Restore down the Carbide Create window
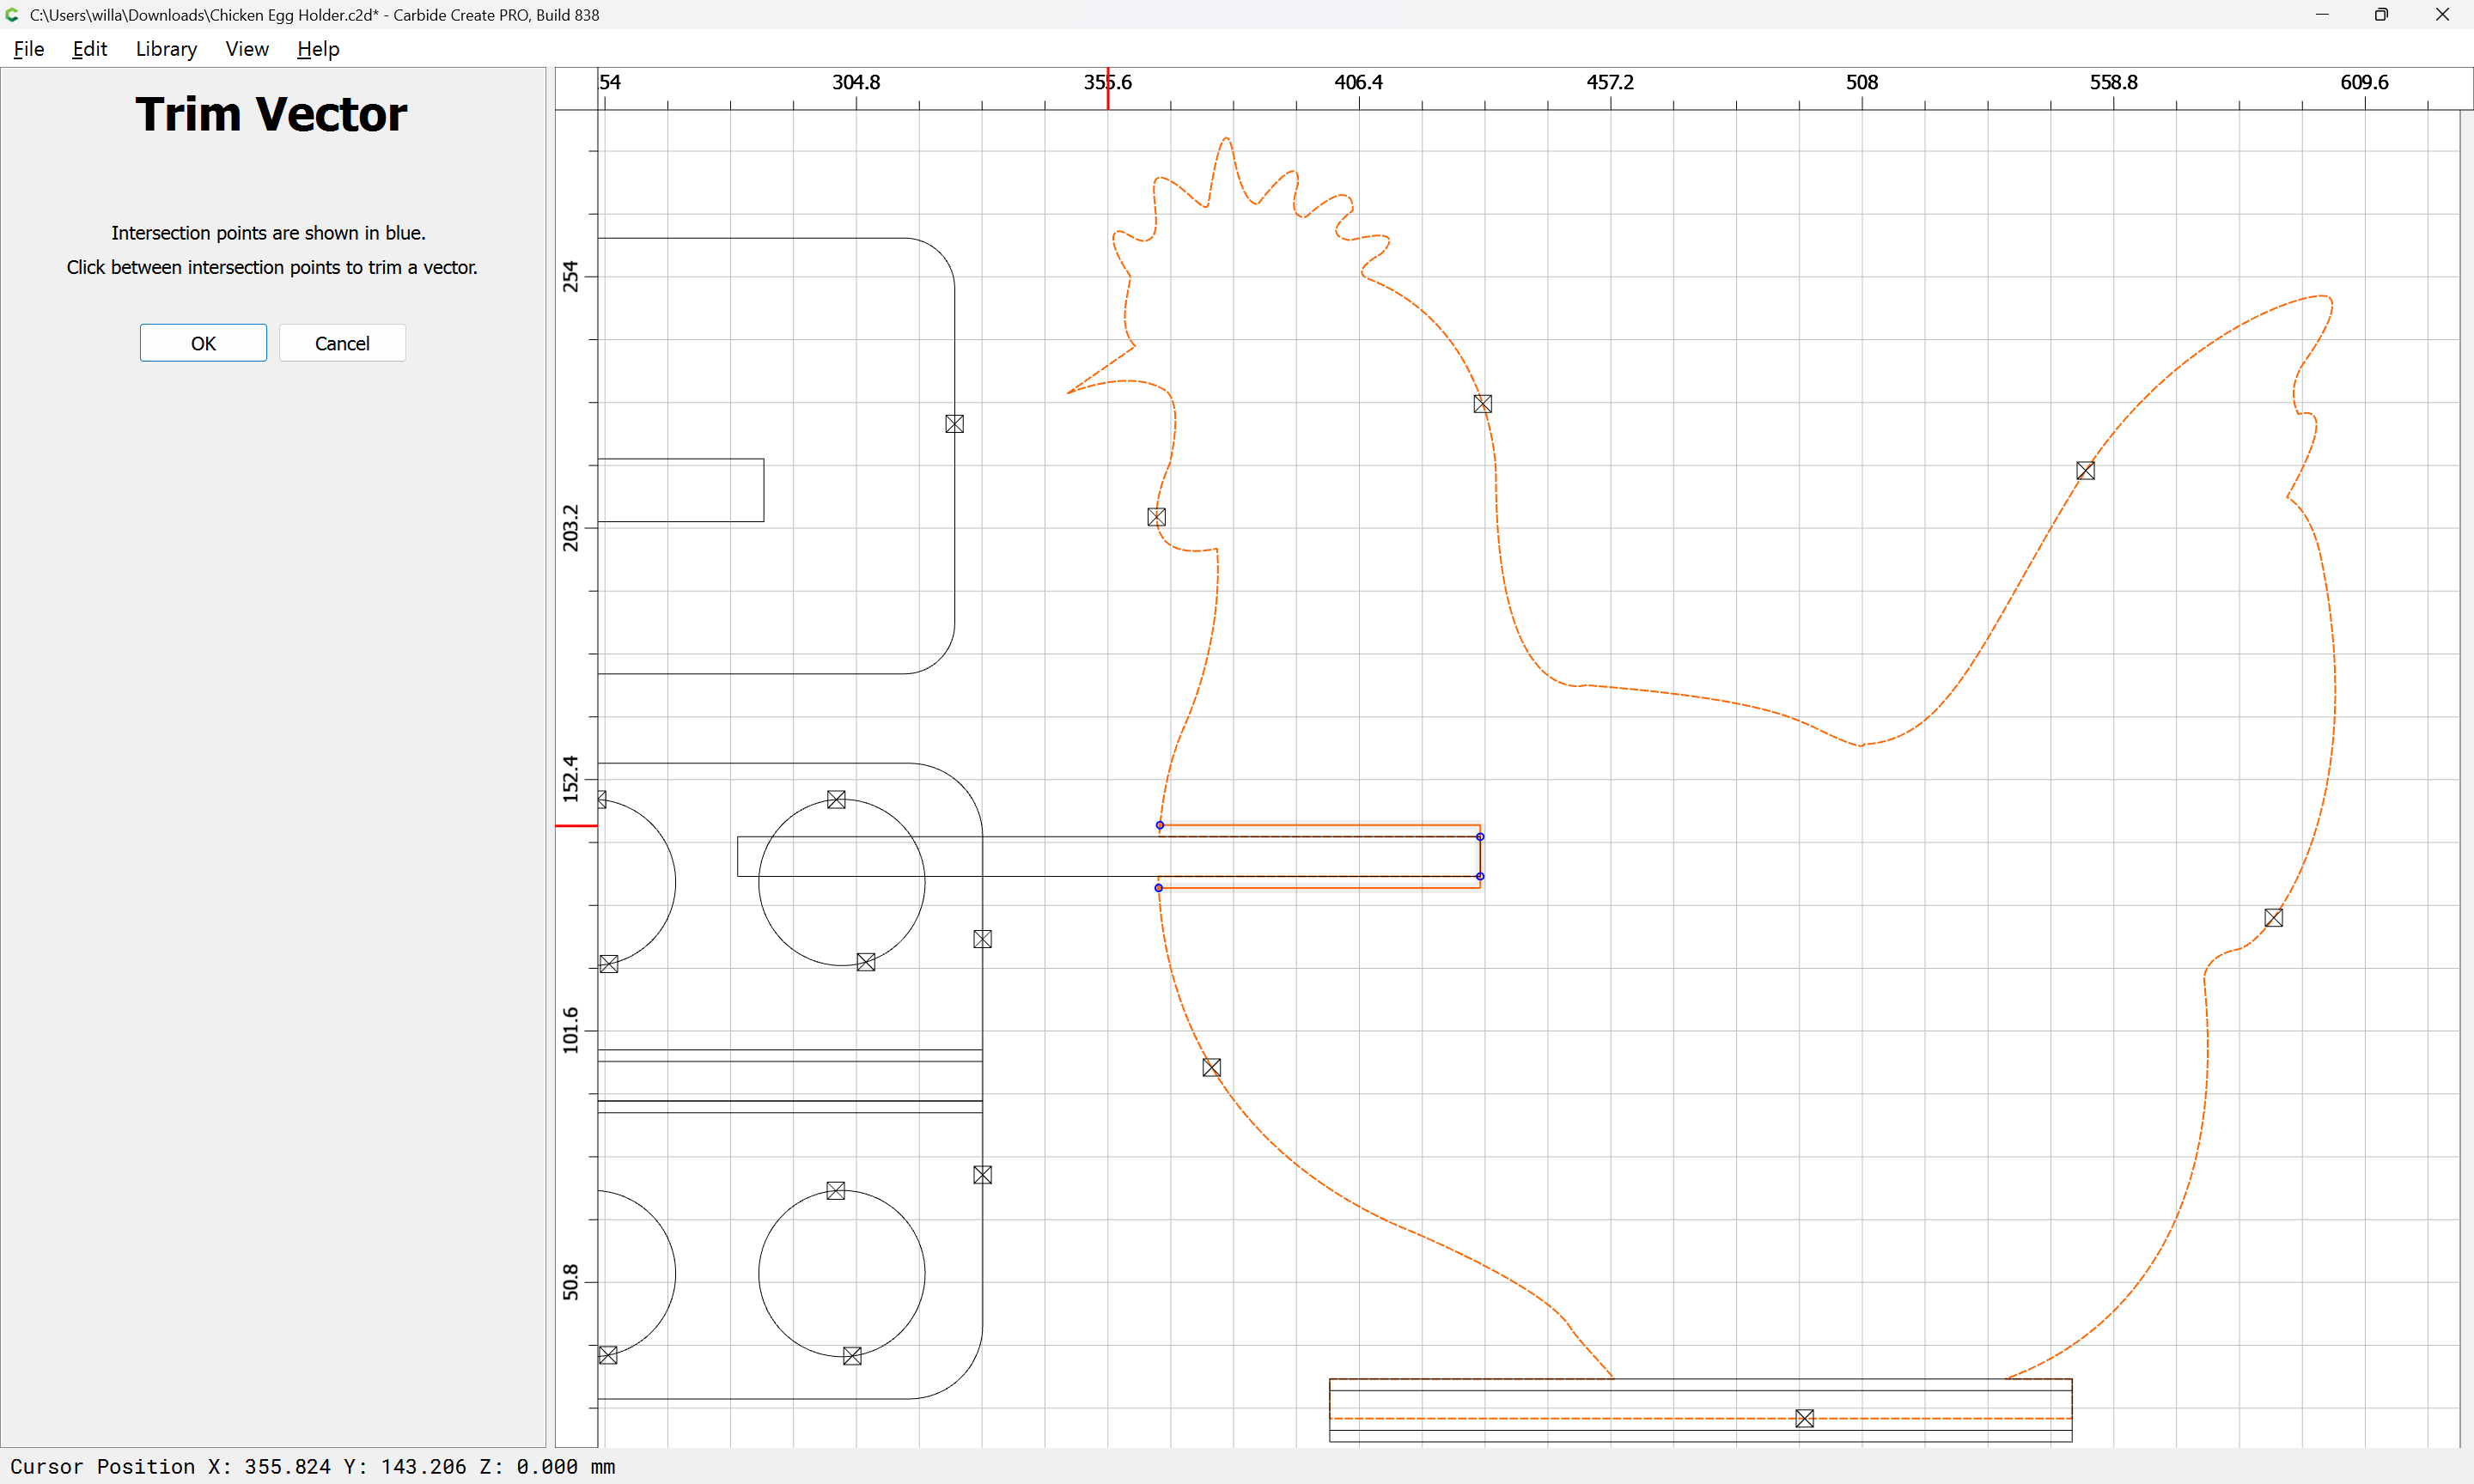Image resolution: width=2474 pixels, height=1484 pixels. pyautogui.click(x=2381, y=14)
